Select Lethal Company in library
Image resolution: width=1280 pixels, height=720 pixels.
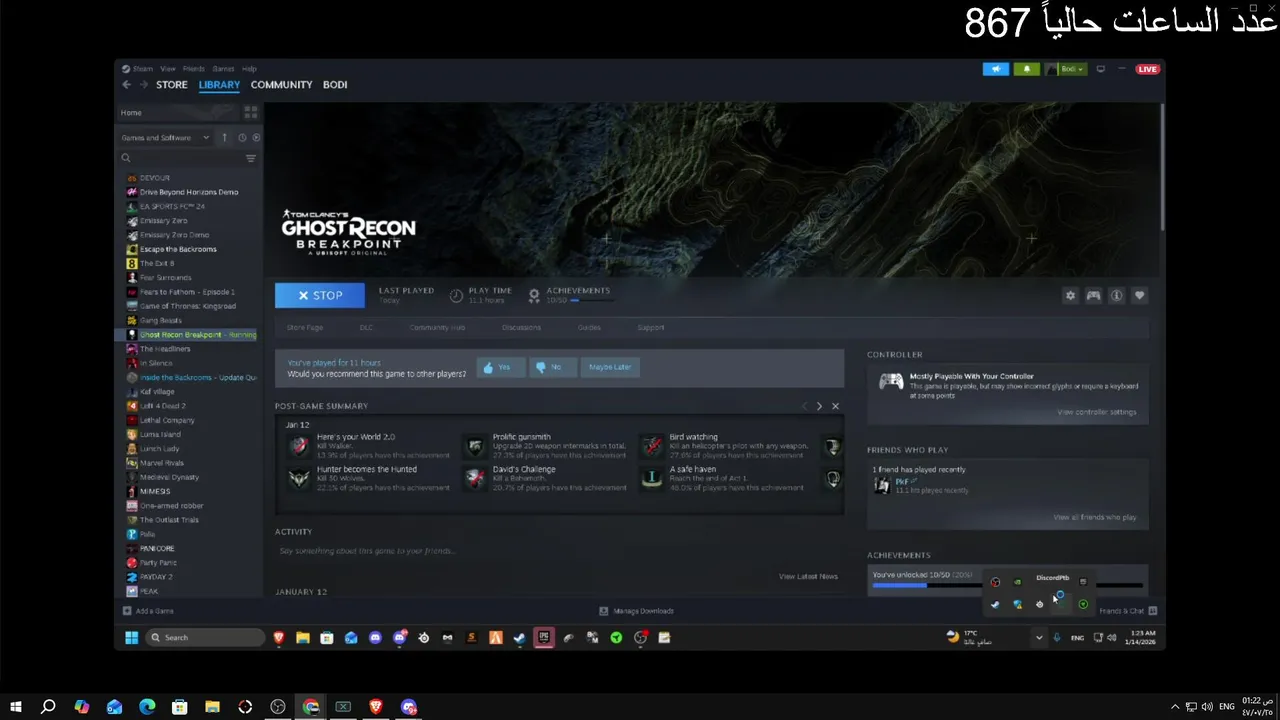click(x=167, y=420)
